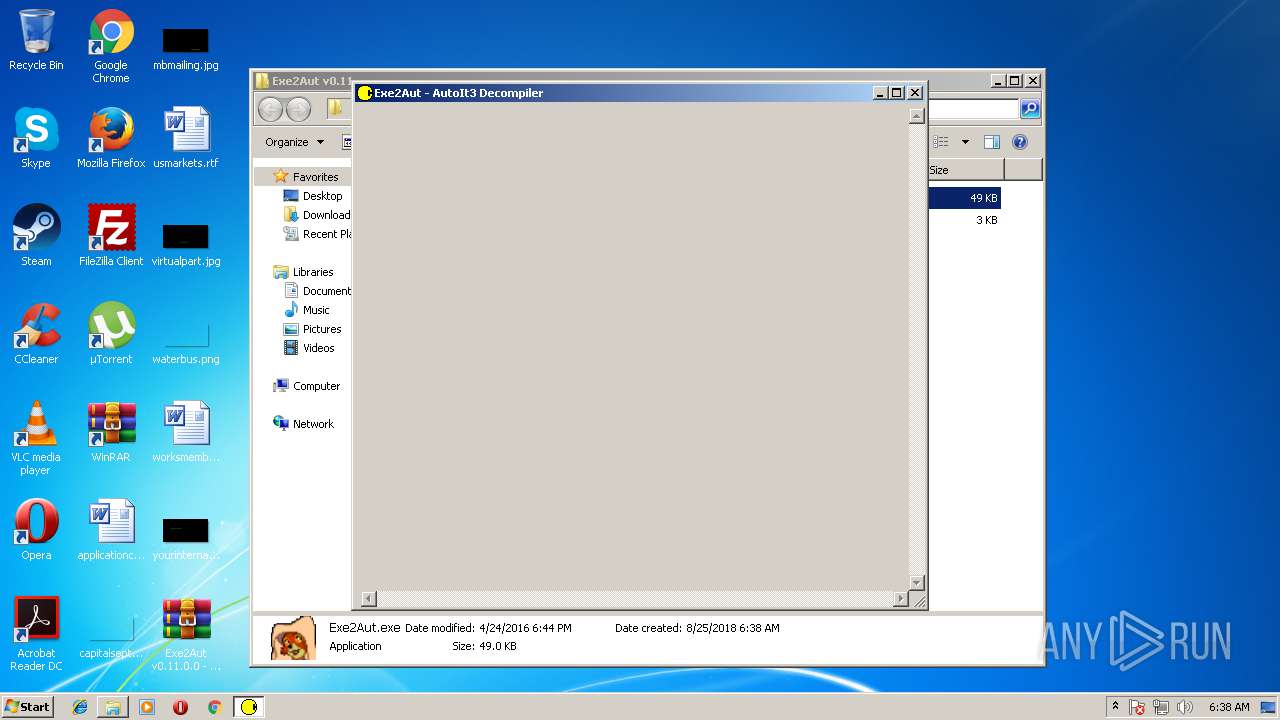Click scroll left arrow in Exe2Aut window
The height and width of the screenshot is (720, 1280).
368,599
